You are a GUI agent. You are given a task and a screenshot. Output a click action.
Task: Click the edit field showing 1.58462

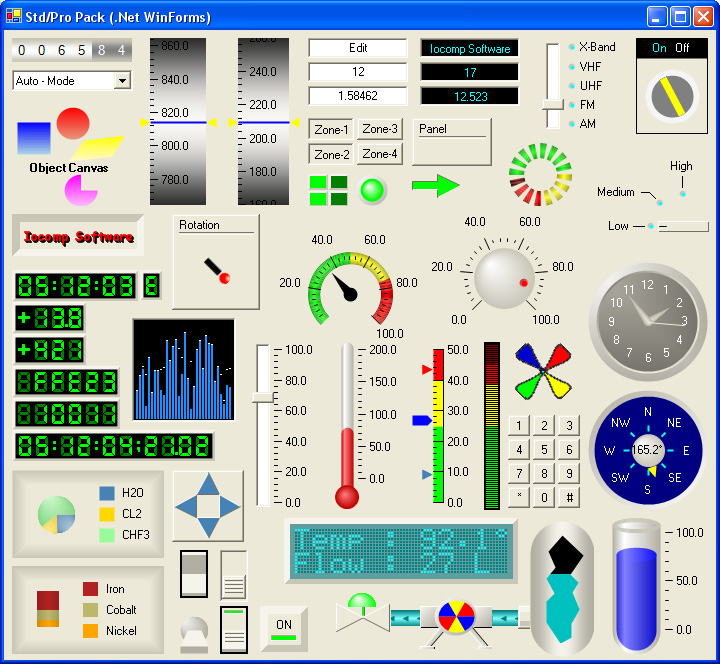point(358,96)
